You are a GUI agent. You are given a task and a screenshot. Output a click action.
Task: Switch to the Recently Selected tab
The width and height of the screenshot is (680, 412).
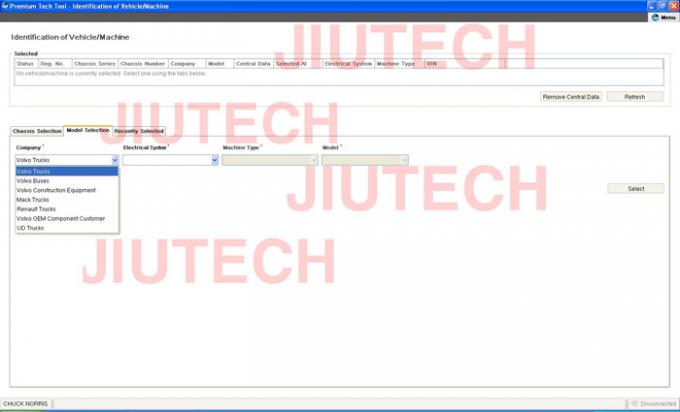pos(139,131)
